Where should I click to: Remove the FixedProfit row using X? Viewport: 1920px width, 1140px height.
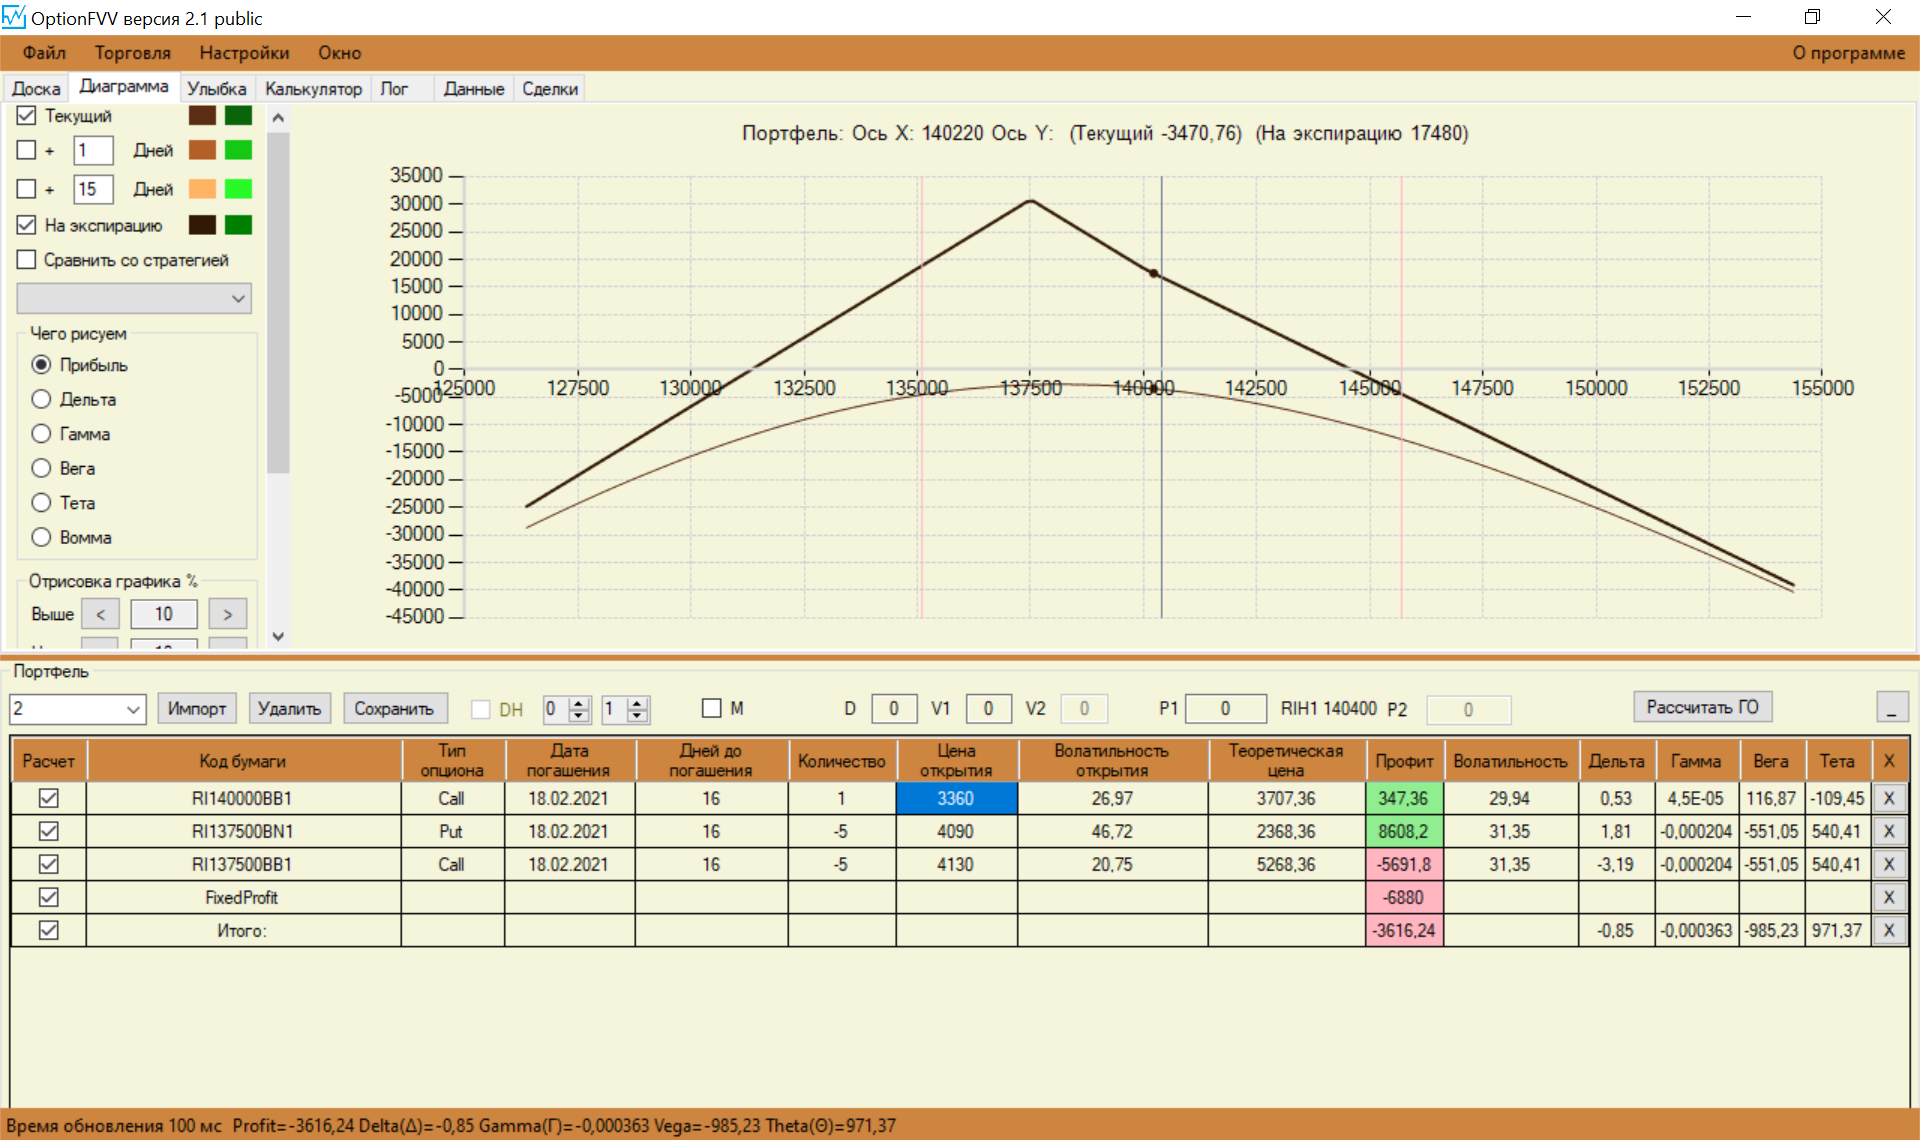[1888, 897]
